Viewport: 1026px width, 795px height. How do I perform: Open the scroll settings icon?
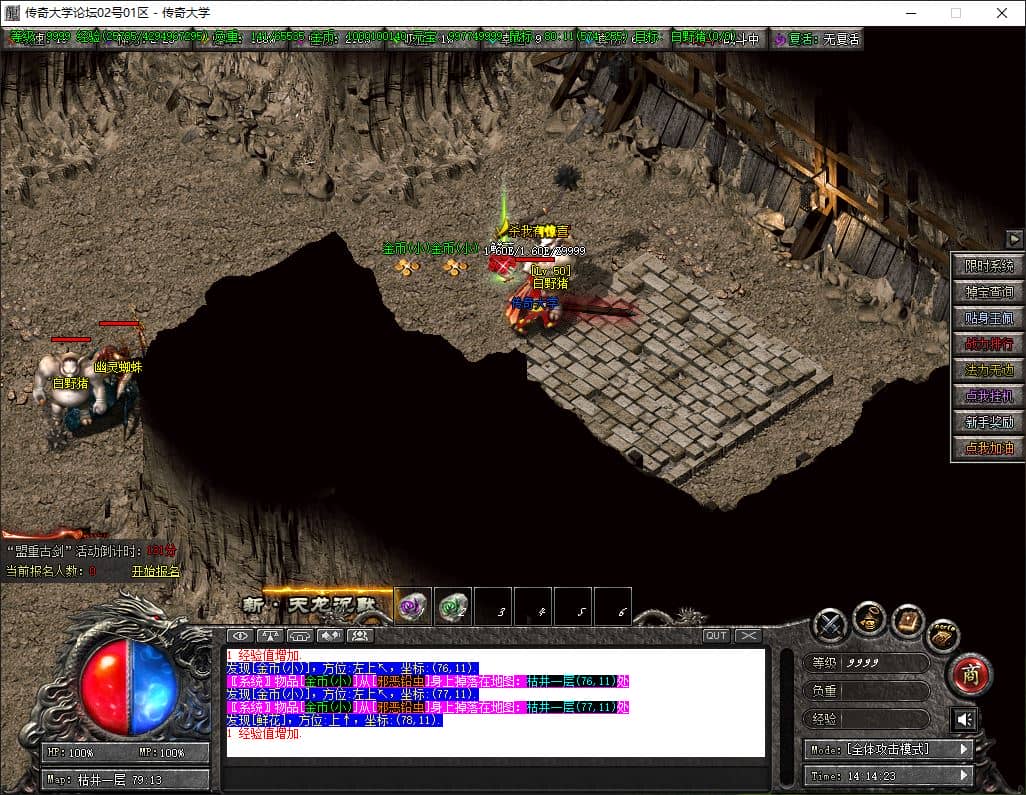pyautogui.click(x=943, y=635)
